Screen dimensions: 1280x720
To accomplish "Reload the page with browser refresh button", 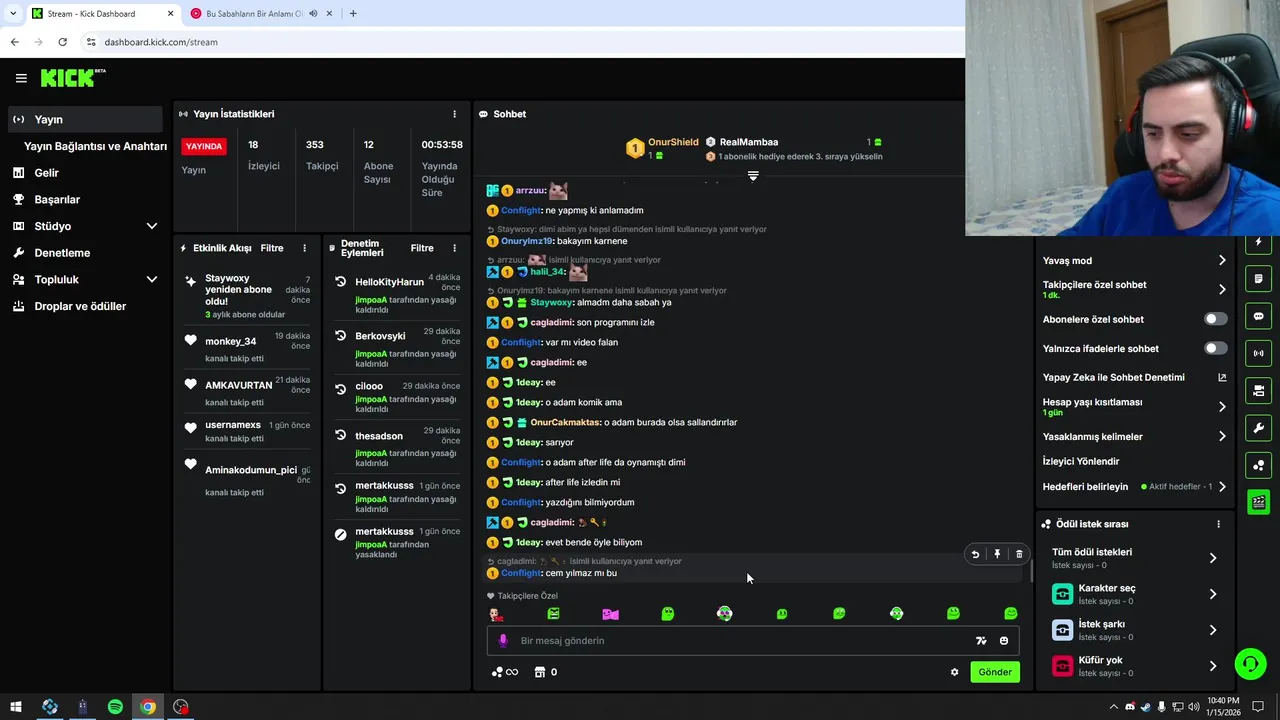I will click(x=62, y=42).
